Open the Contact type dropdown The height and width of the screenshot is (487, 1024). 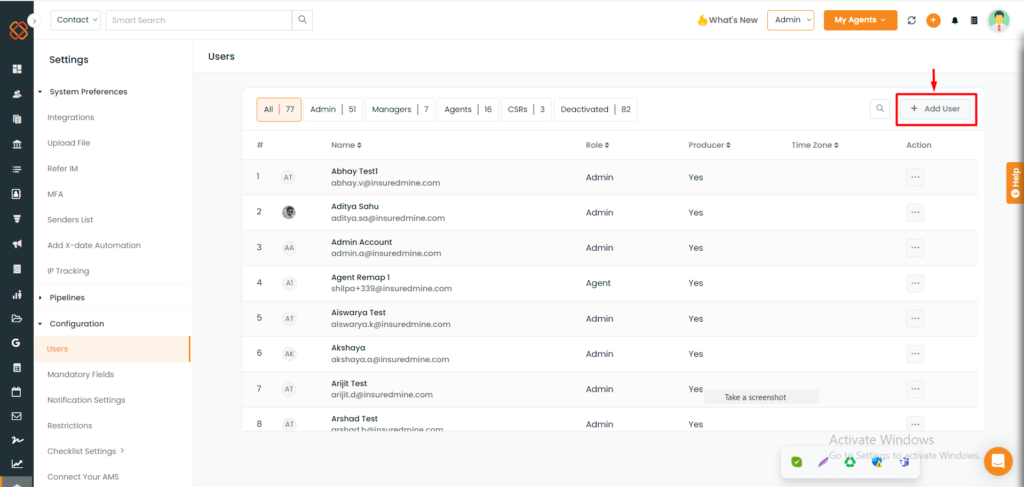[x=76, y=20]
